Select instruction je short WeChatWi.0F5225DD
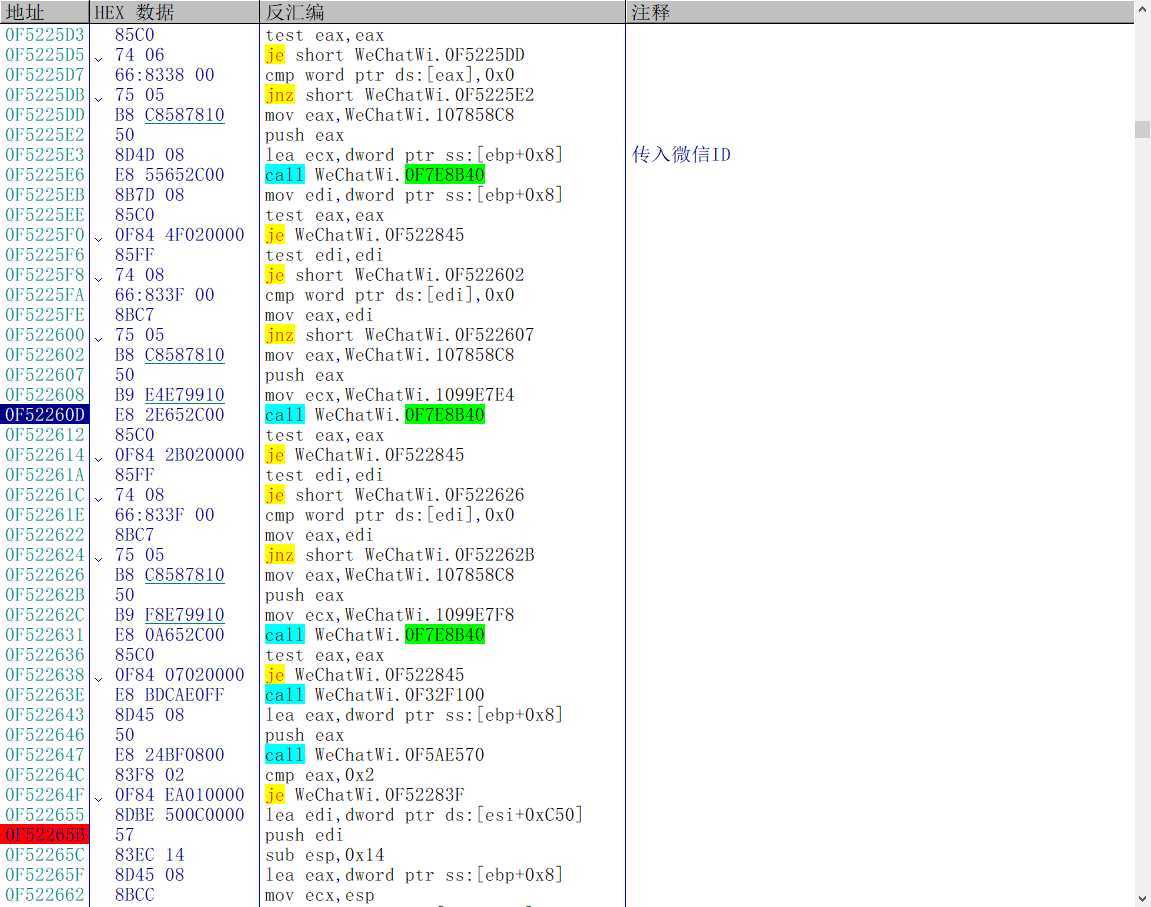The image size is (1151, 907). [395, 55]
